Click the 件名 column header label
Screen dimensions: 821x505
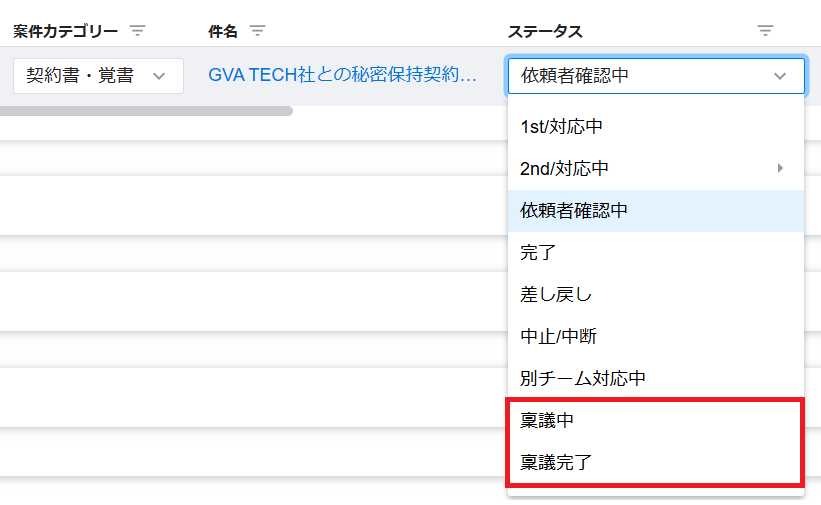coord(223,32)
